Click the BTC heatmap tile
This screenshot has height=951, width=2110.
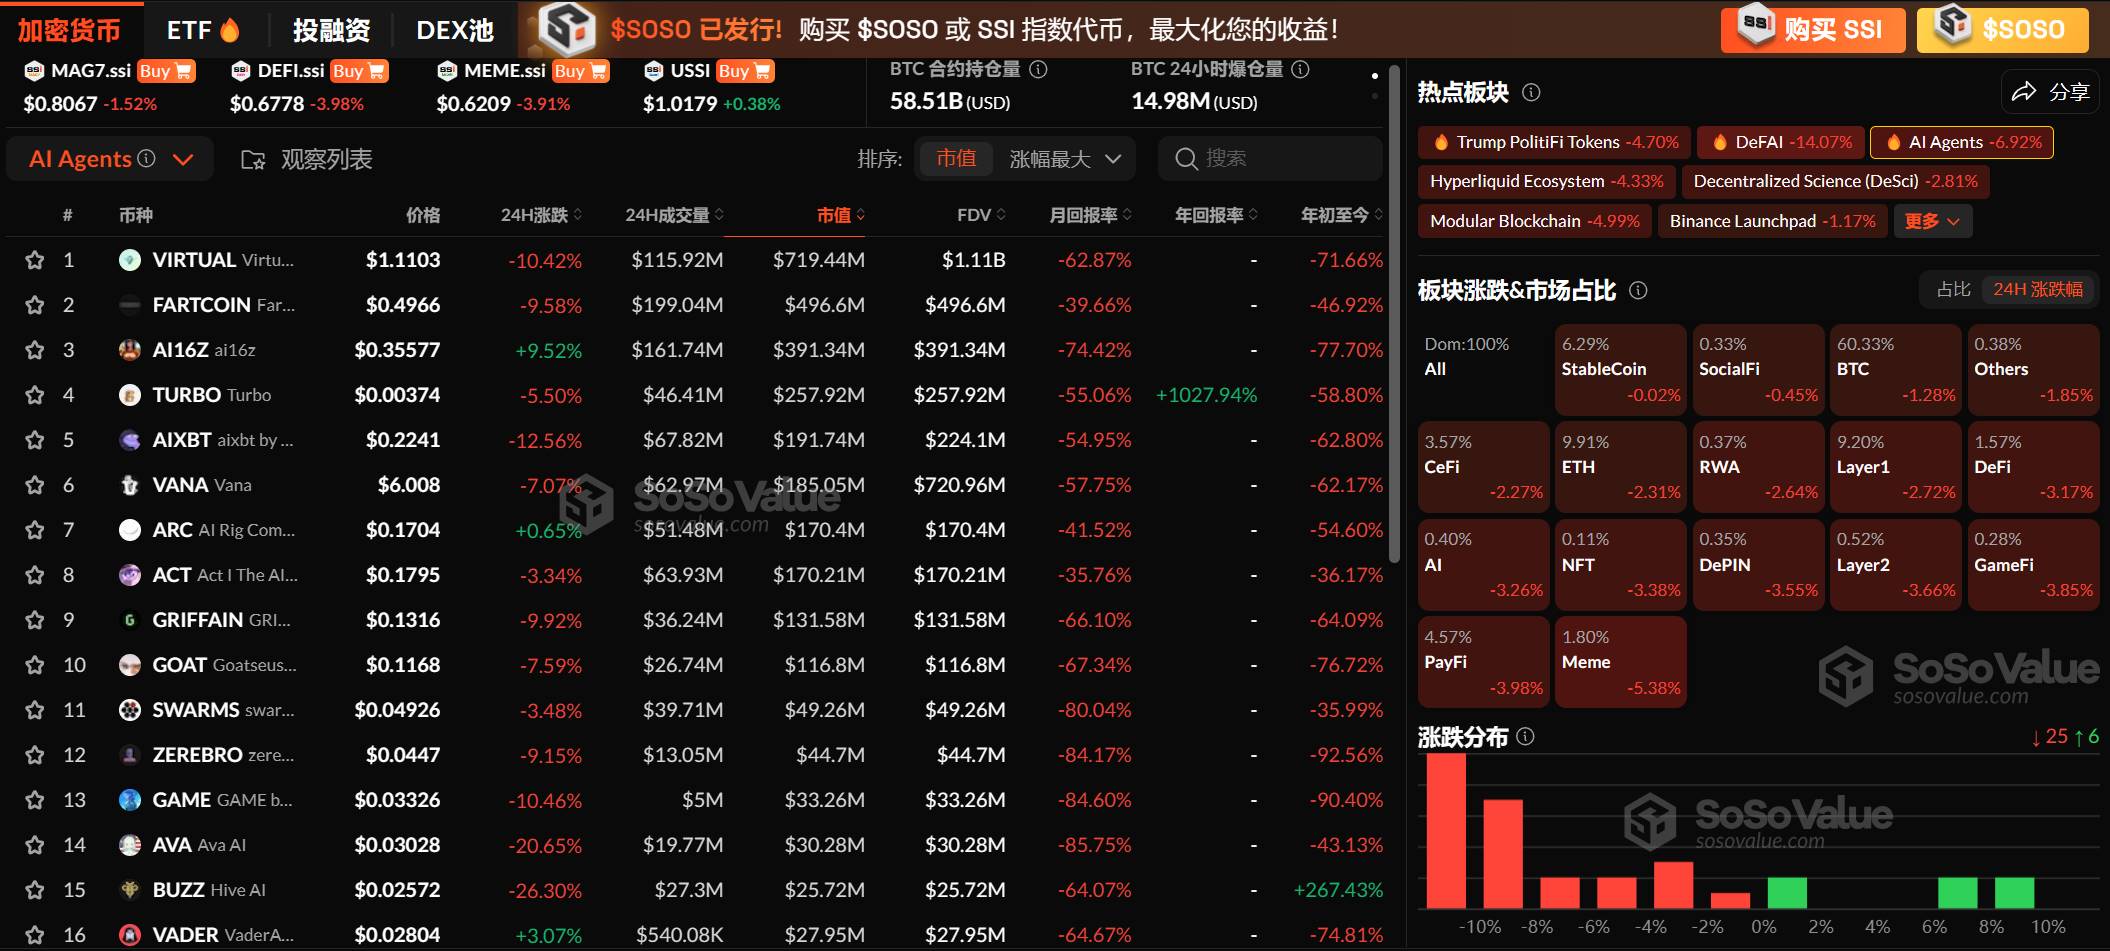[x=1894, y=369]
